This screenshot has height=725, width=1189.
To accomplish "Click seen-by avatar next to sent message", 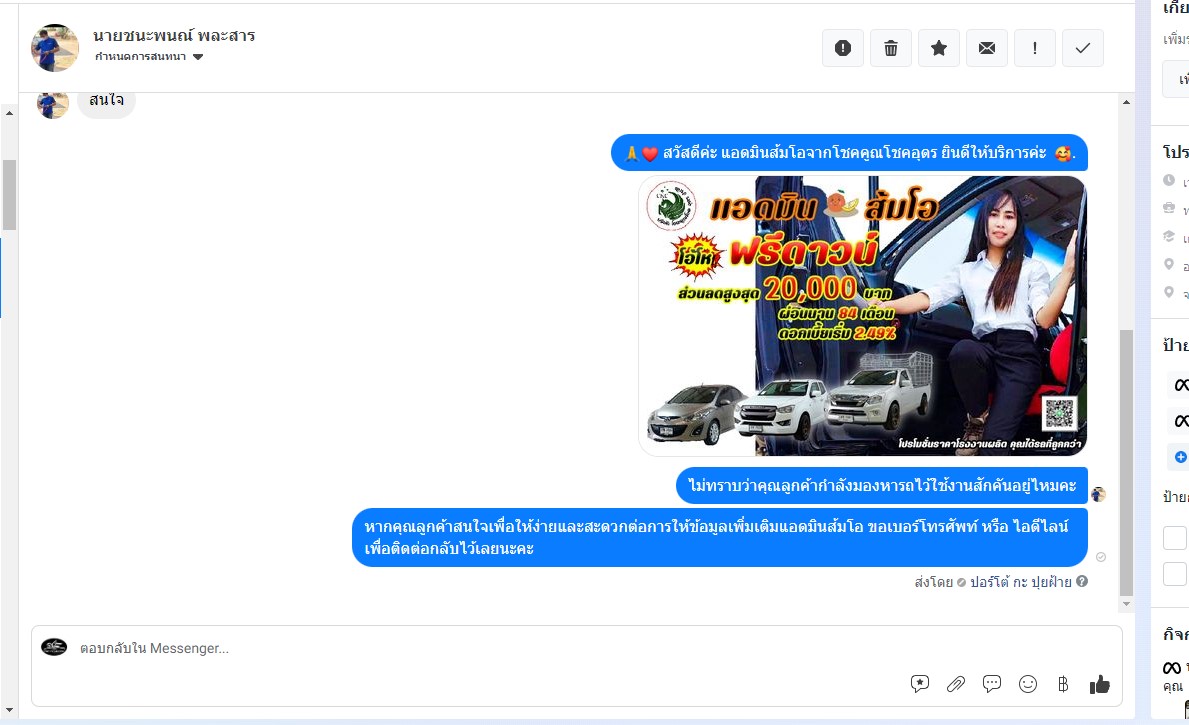I will tap(1099, 494).
